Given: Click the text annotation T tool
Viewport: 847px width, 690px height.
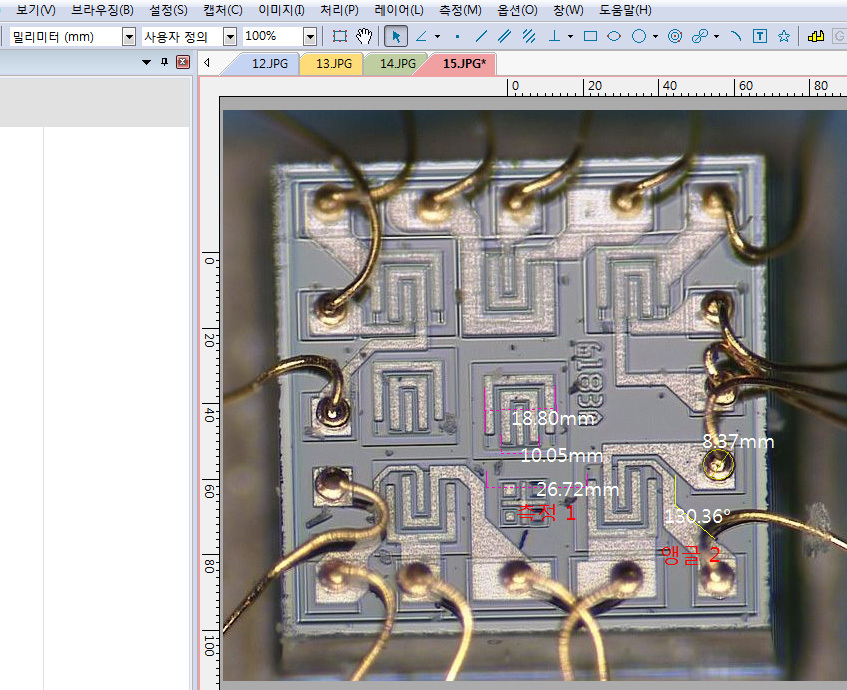Looking at the screenshot, I should (760, 36).
